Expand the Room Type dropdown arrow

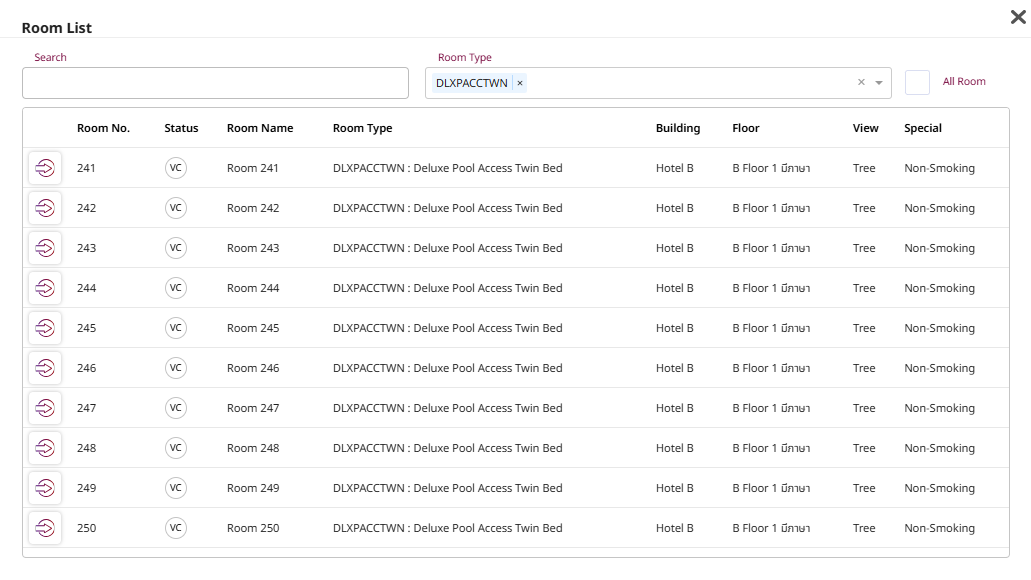point(879,83)
